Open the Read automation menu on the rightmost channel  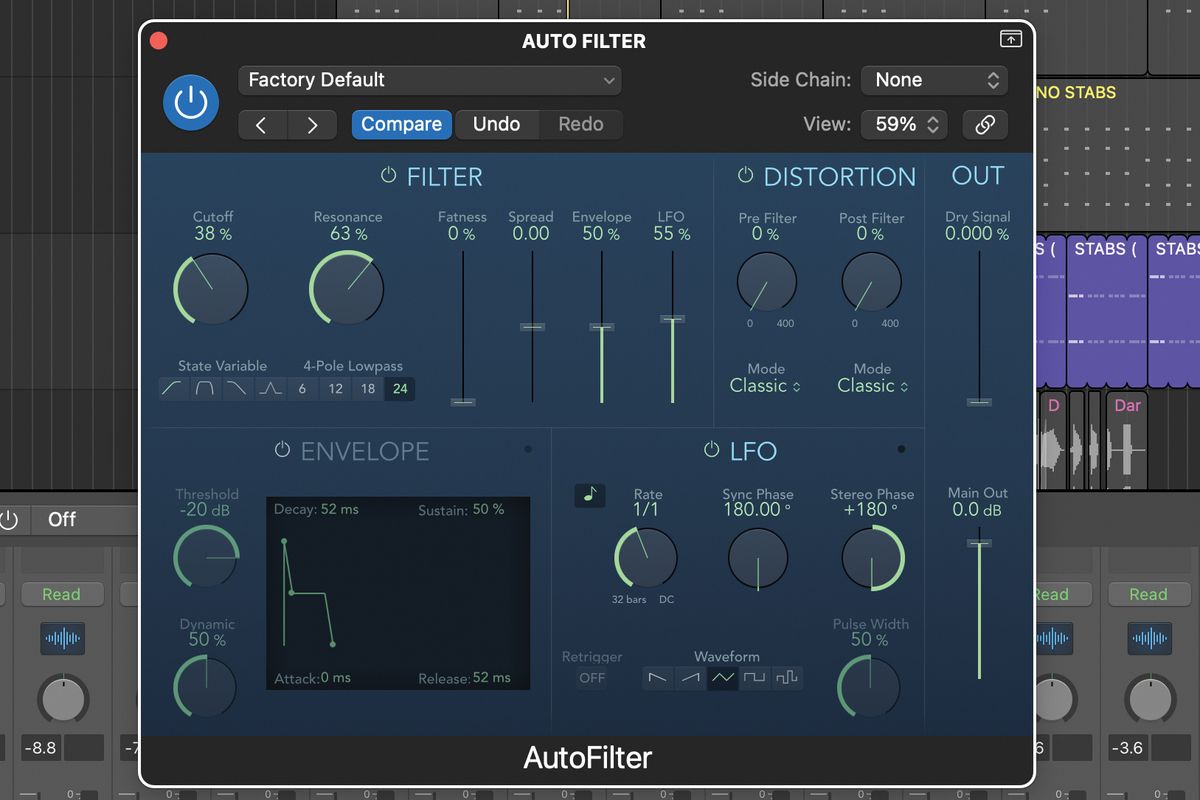(1148, 594)
